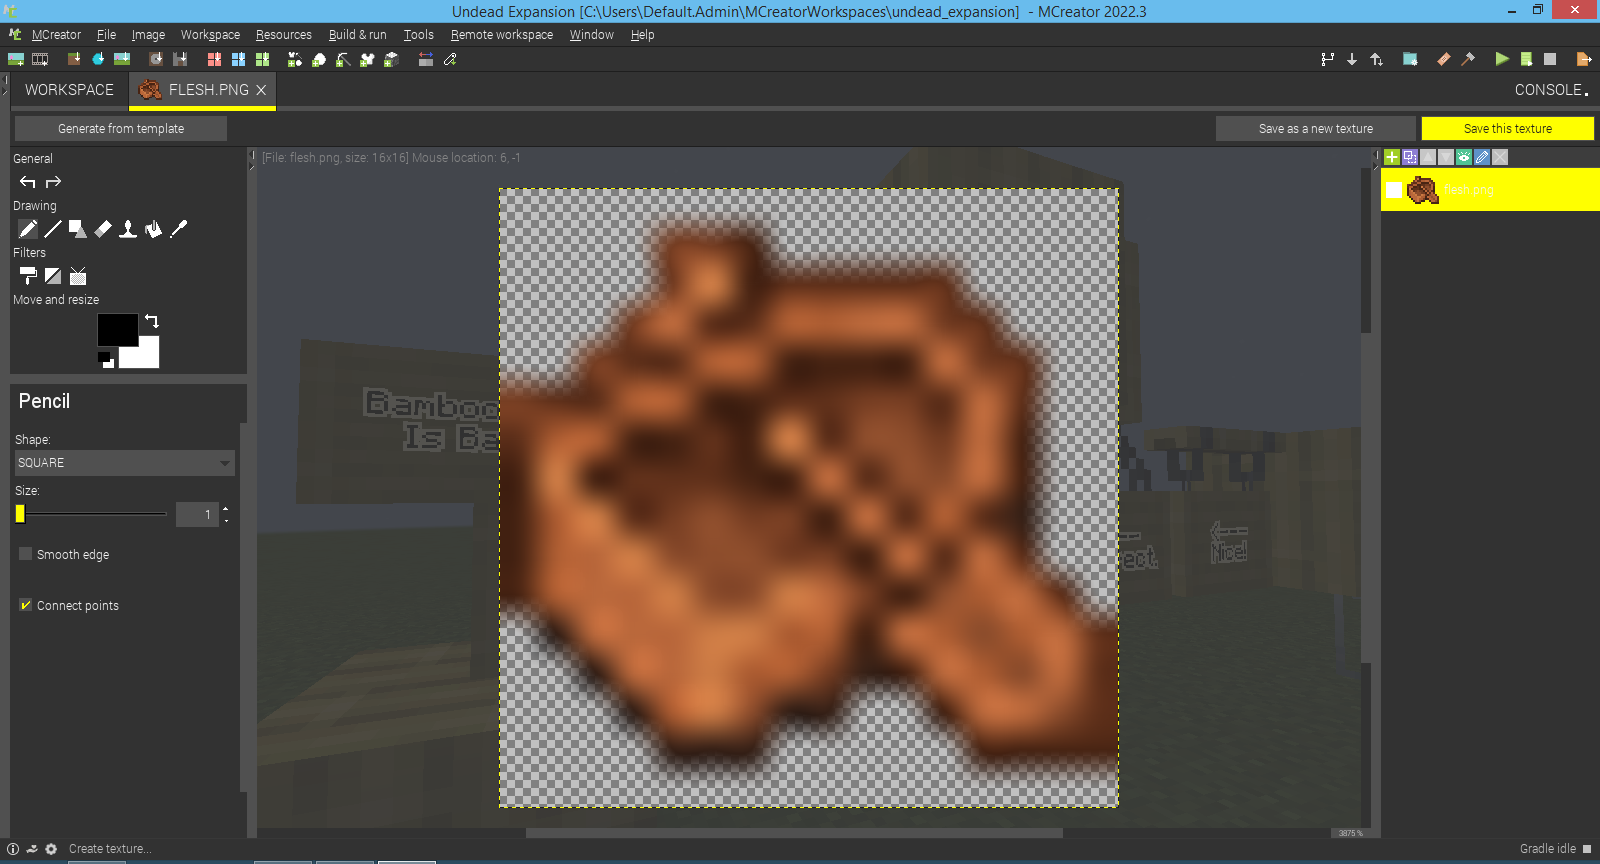Select the Color picker eyedropper tool
The height and width of the screenshot is (864, 1600).
pyautogui.click(x=179, y=229)
